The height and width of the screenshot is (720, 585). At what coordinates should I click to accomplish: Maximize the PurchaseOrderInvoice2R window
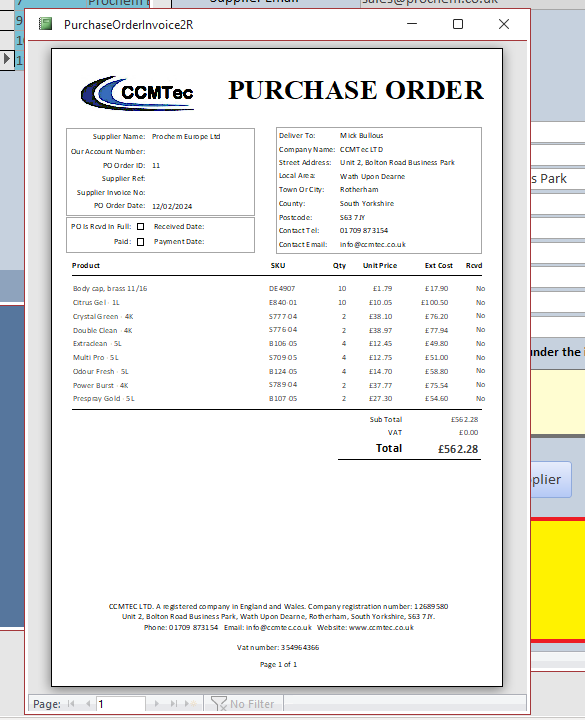click(458, 24)
